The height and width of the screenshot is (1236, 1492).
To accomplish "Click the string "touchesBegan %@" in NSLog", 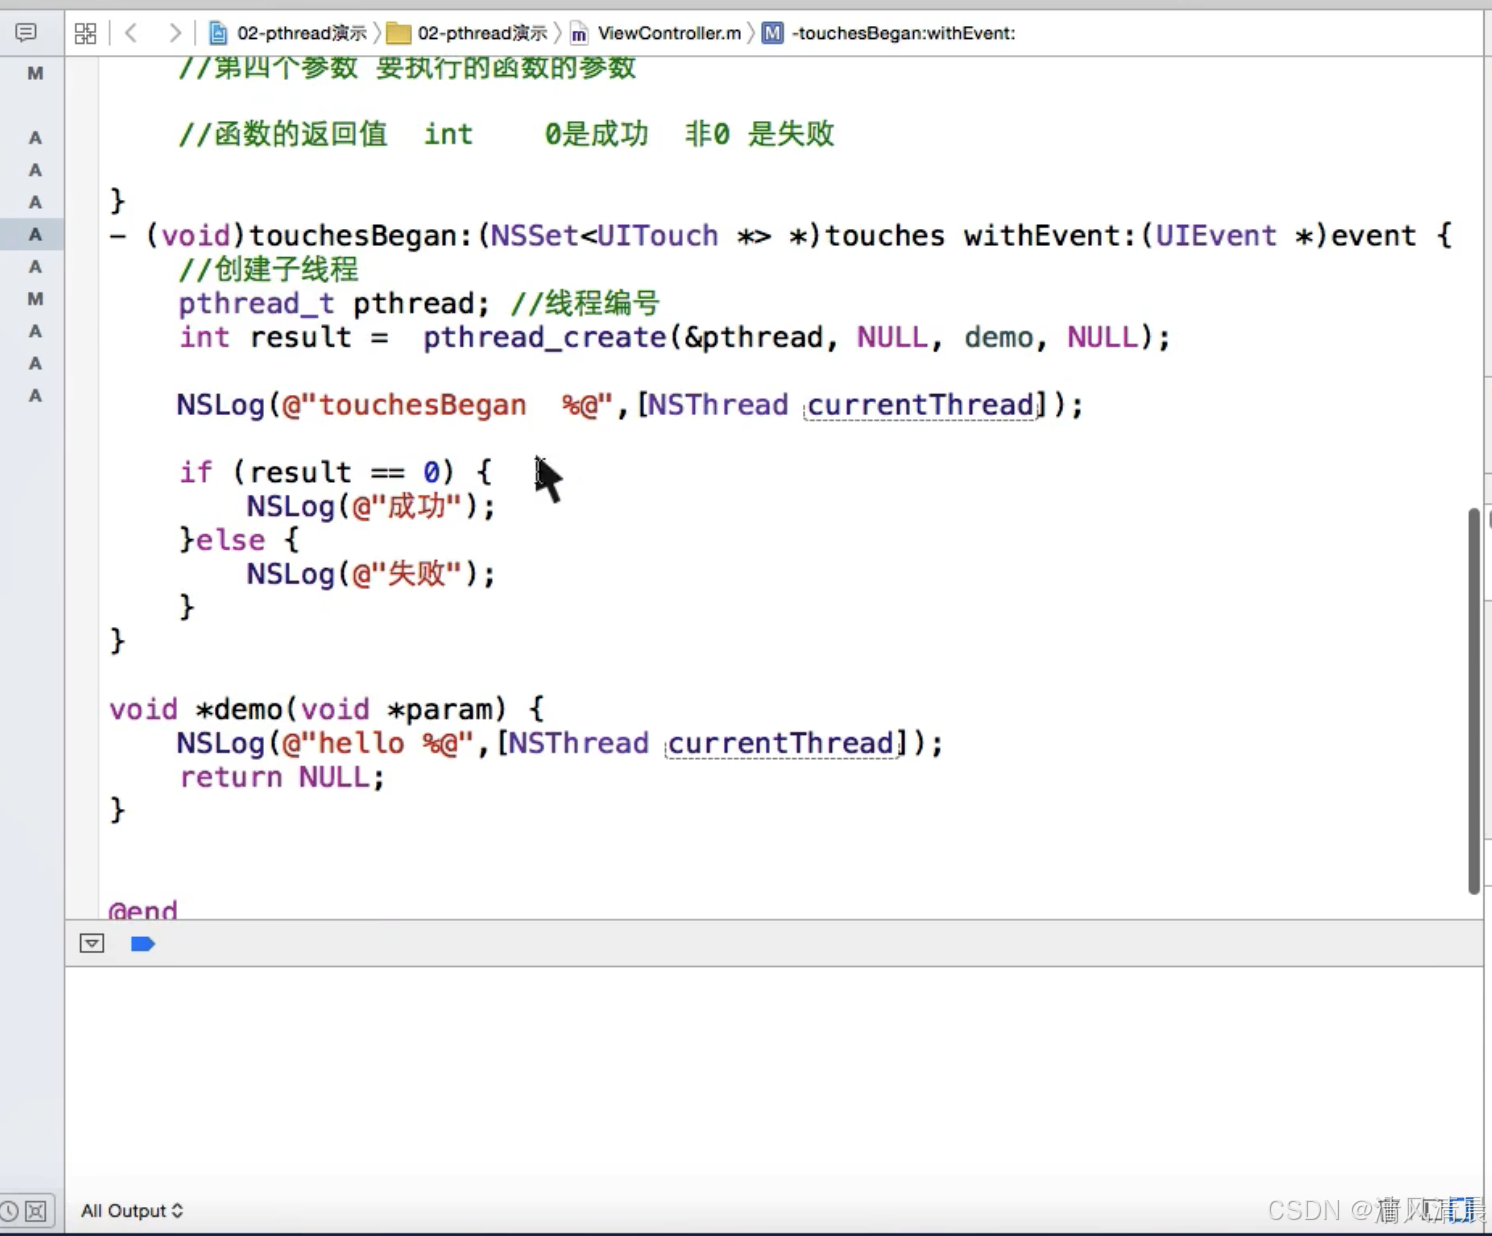I will pyautogui.click(x=447, y=405).
